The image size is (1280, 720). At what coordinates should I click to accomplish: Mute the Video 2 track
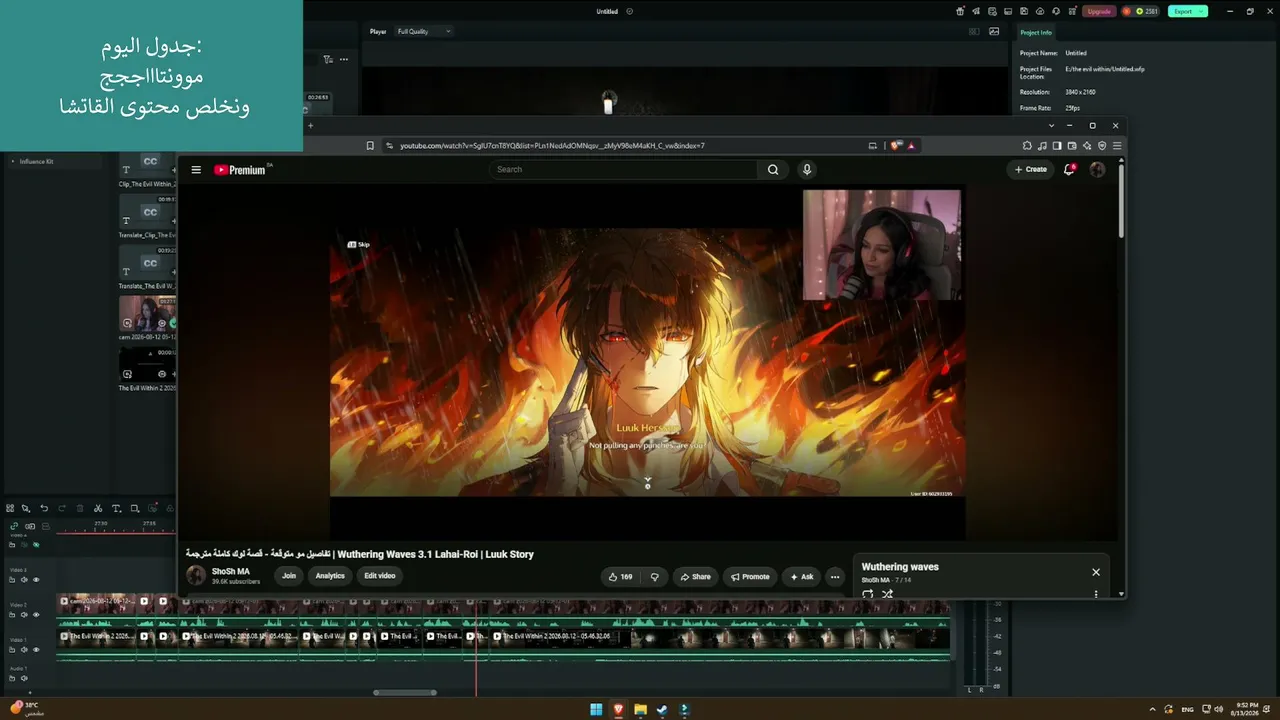point(24,615)
